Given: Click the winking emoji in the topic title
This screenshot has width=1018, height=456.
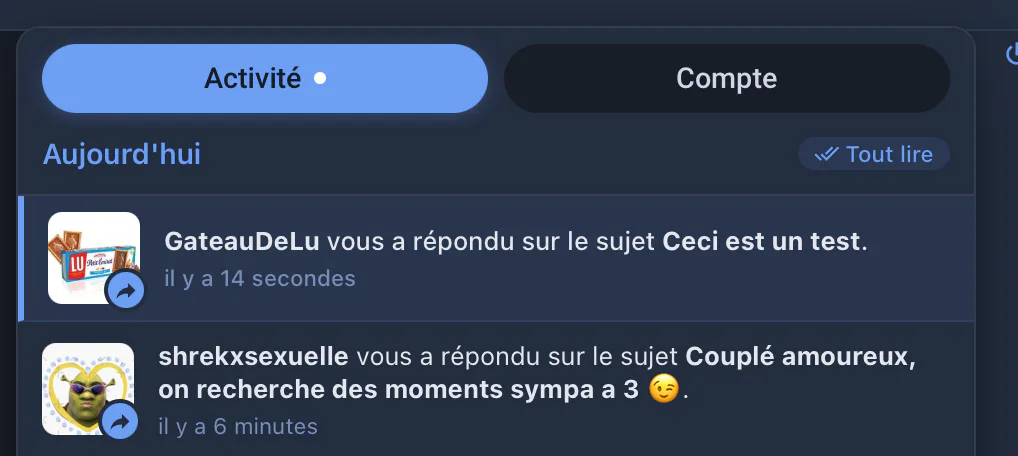Looking at the screenshot, I should coord(664,390).
